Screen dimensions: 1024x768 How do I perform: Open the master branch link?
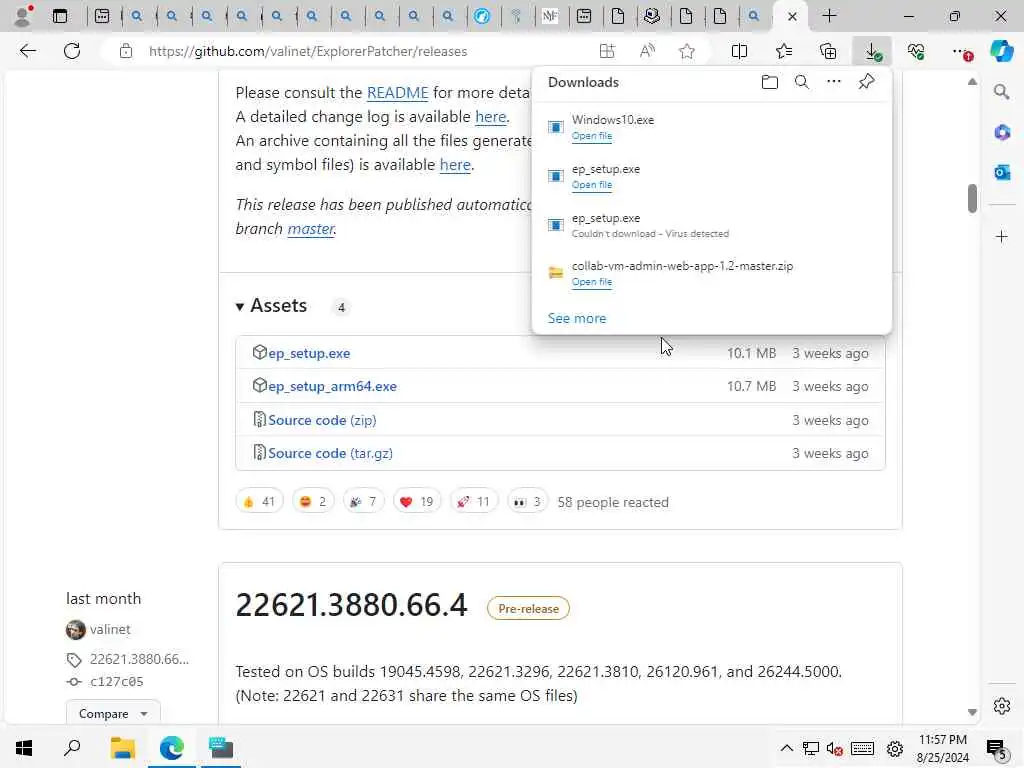[311, 229]
